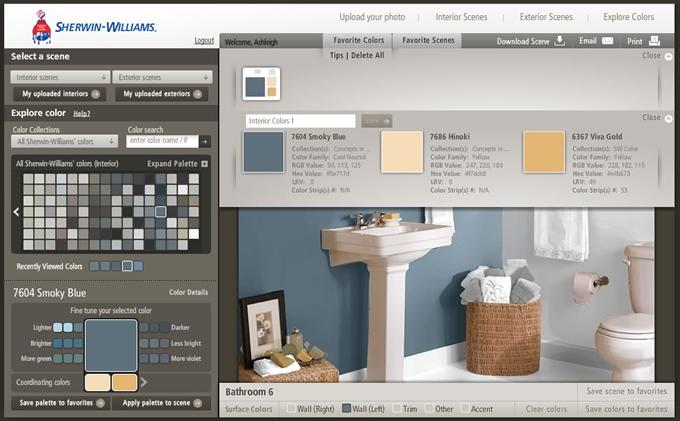Show next coordinating colors arrow

pos(144,382)
